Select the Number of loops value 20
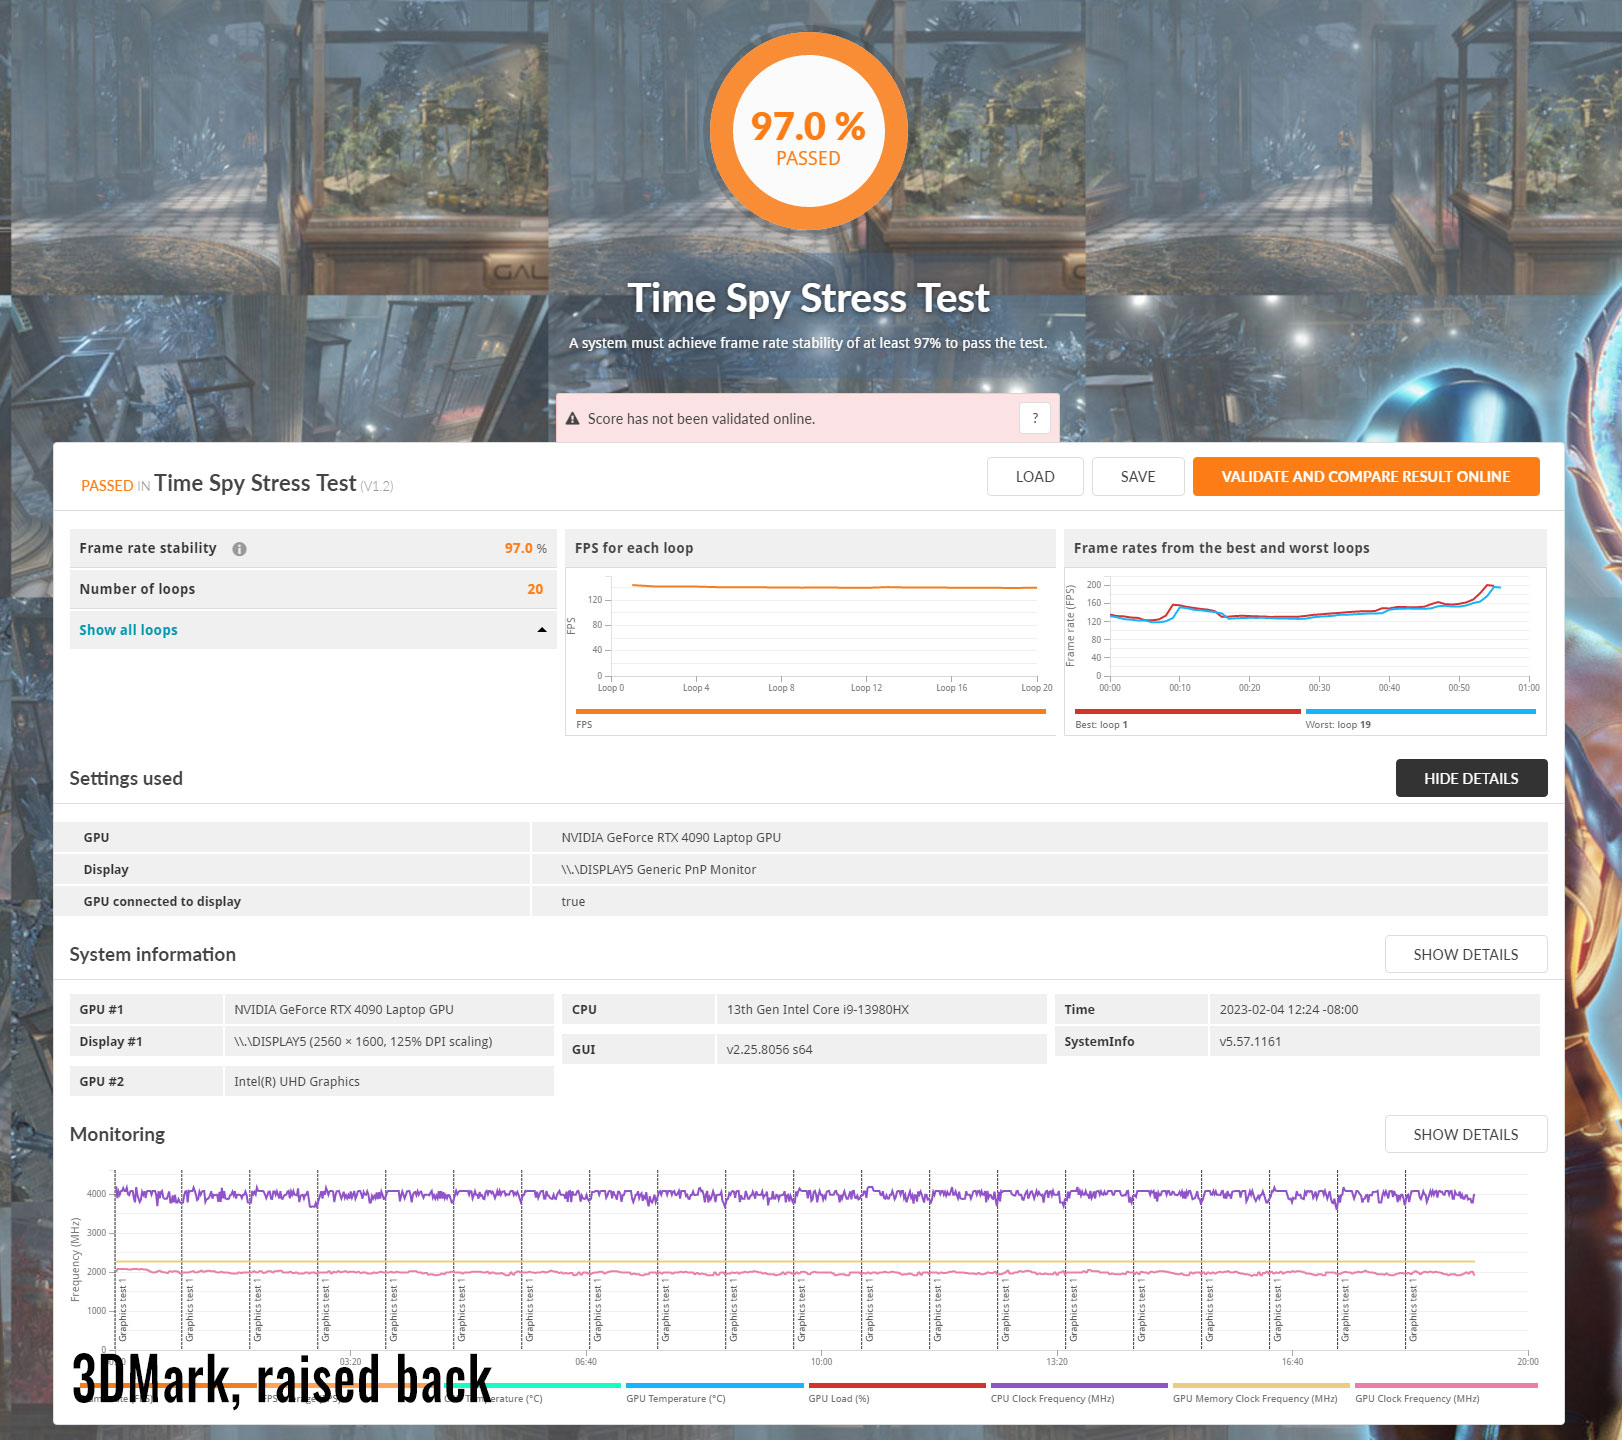This screenshot has width=1622, height=1440. click(535, 589)
